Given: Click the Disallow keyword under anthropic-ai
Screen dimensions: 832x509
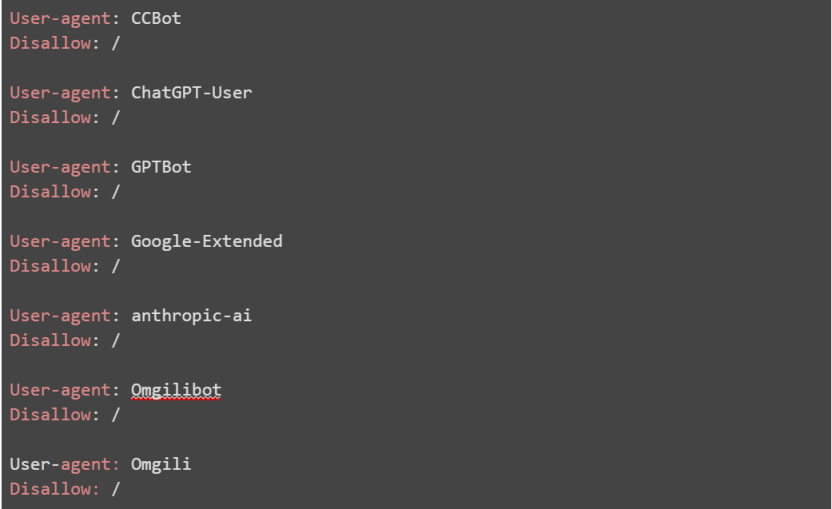Looking at the screenshot, I should pyautogui.click(x=50, y=340).
